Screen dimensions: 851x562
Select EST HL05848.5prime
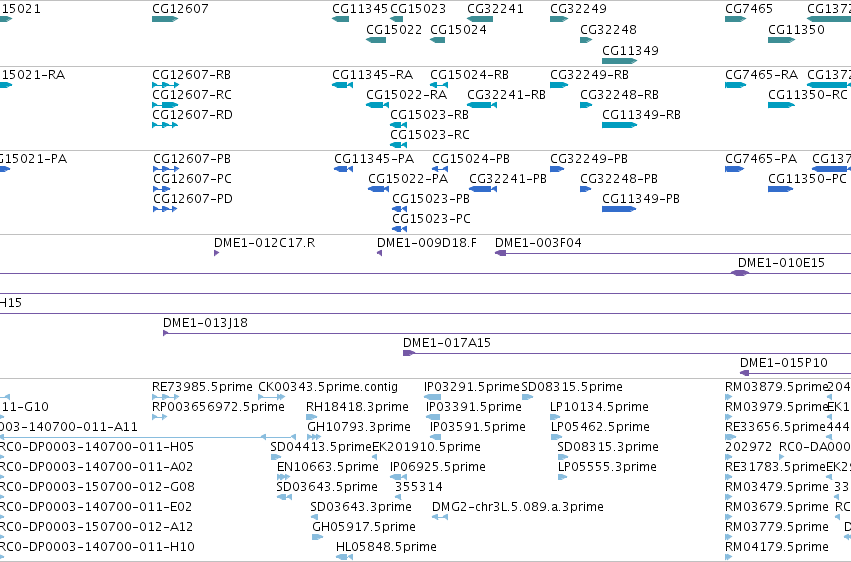(386, 547)
